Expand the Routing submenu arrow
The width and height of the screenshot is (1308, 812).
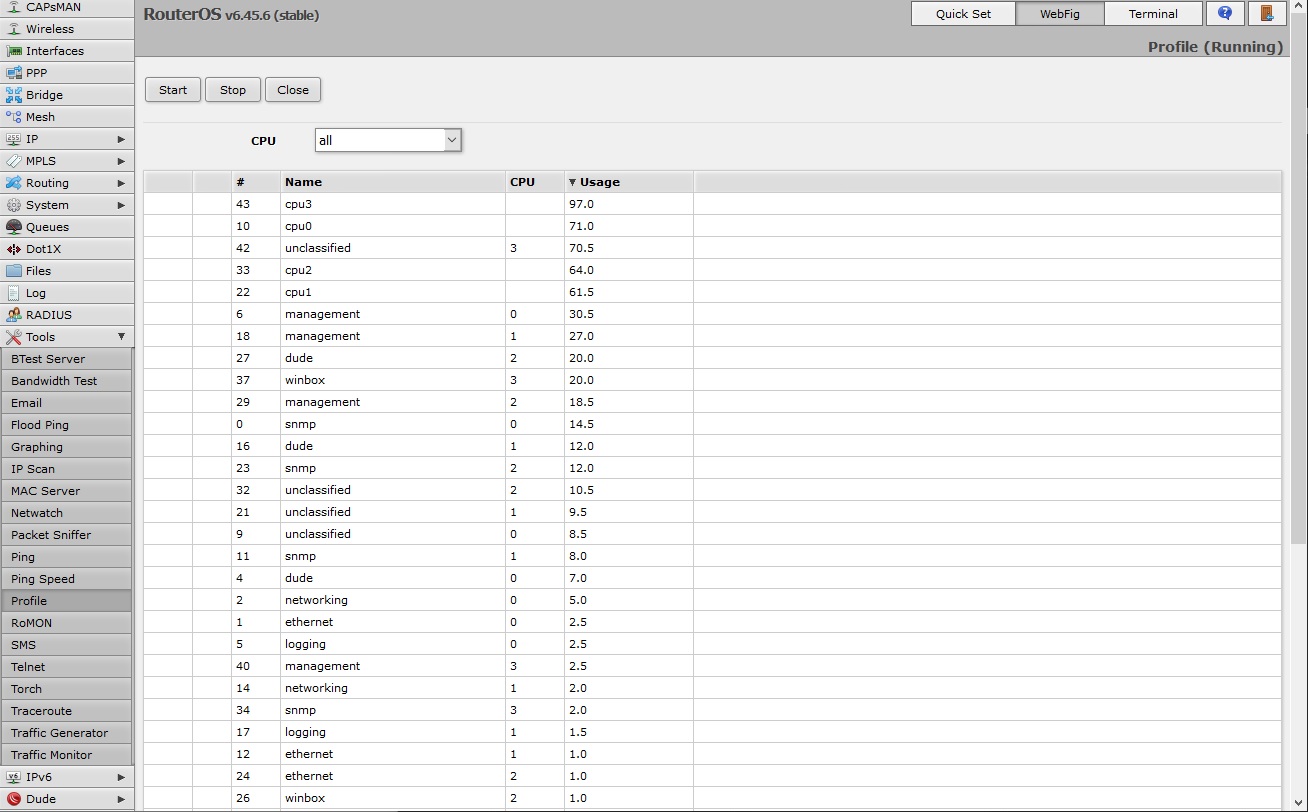coord(121,183)
